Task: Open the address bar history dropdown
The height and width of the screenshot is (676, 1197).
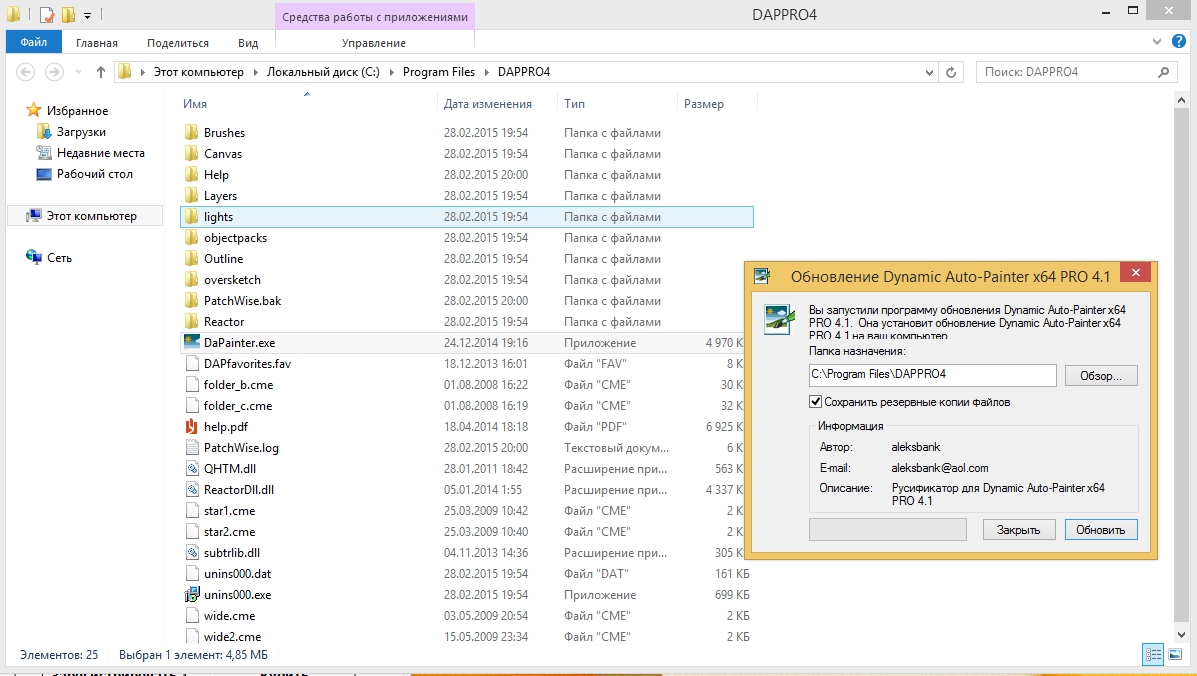Action: (x=929, y=72)
